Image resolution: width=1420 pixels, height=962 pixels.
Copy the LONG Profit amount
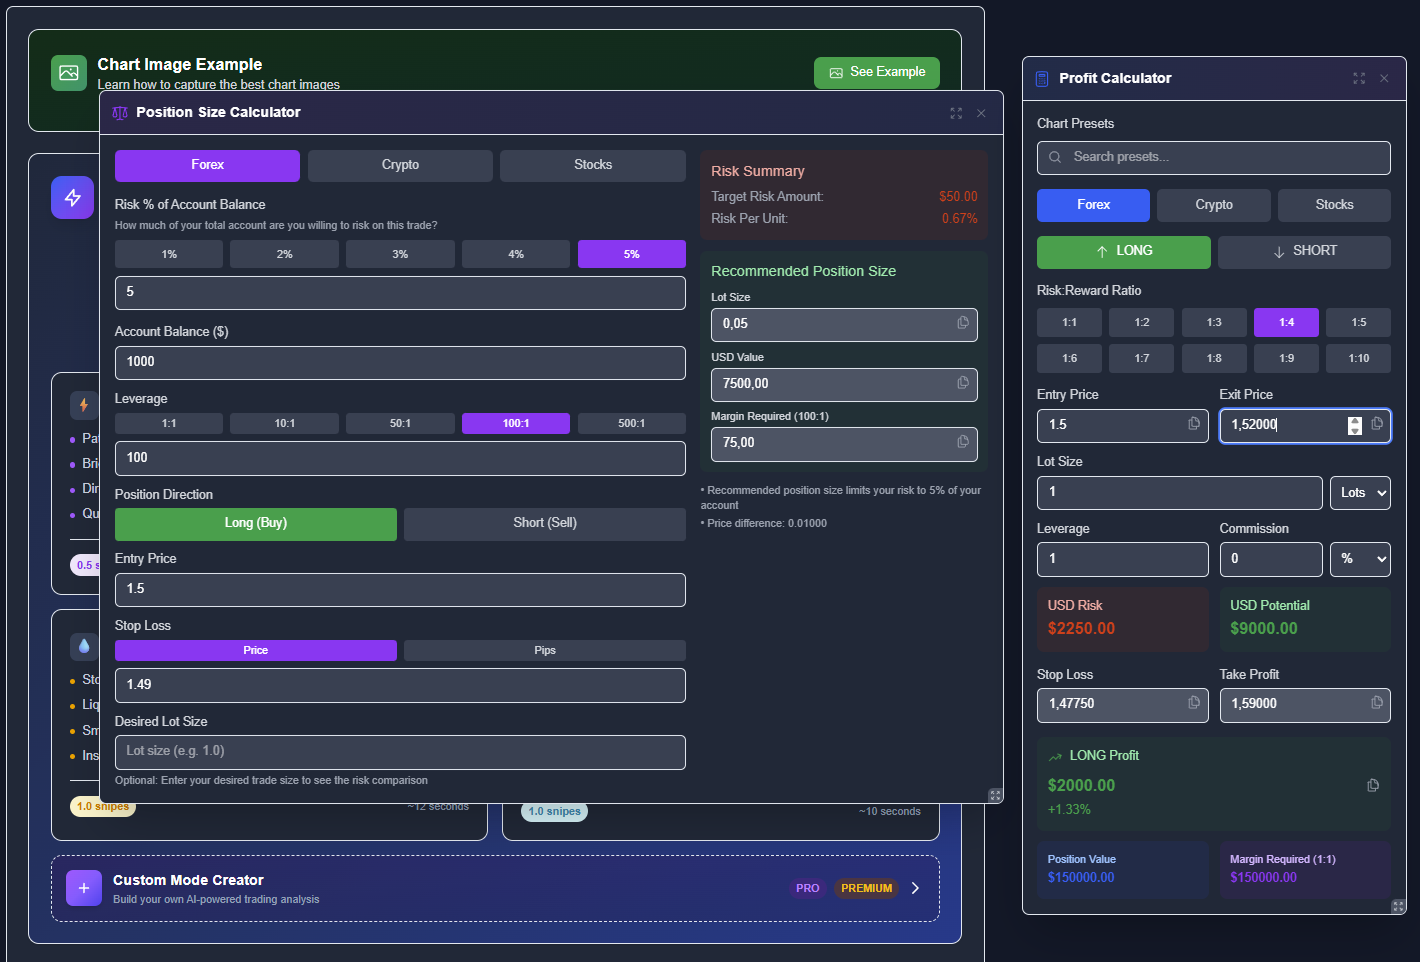1371,786
